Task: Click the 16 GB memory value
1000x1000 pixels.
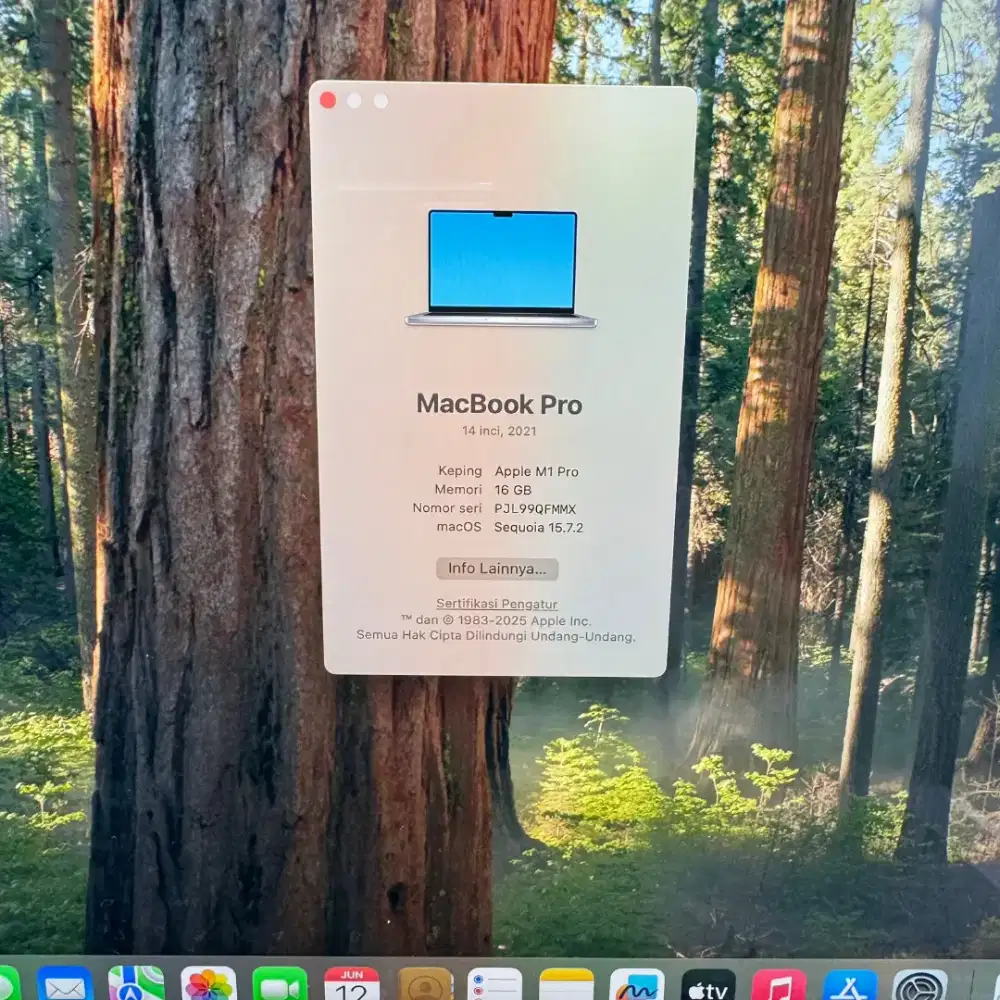Action: [x=513, y=490]
